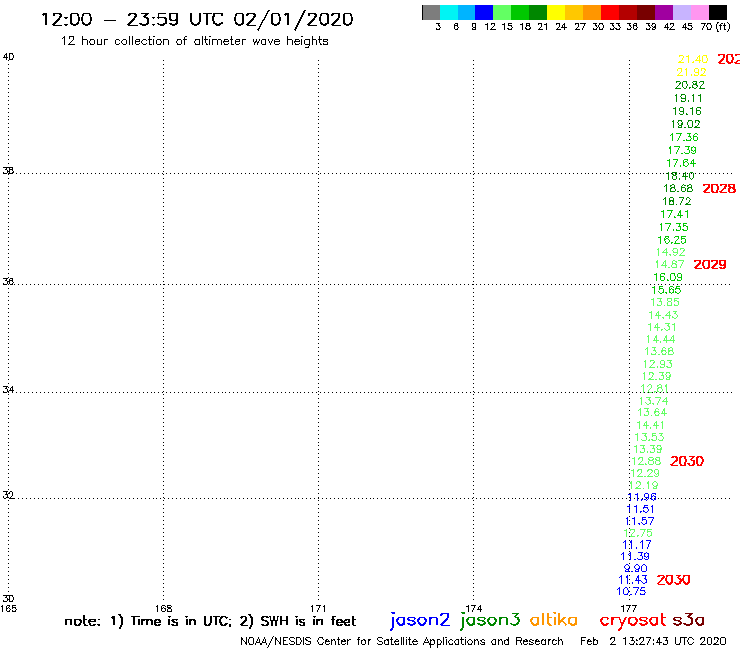Select the 11.43 wave height
Viewport: 740px width, 650px height.
(x=633, y=580)
